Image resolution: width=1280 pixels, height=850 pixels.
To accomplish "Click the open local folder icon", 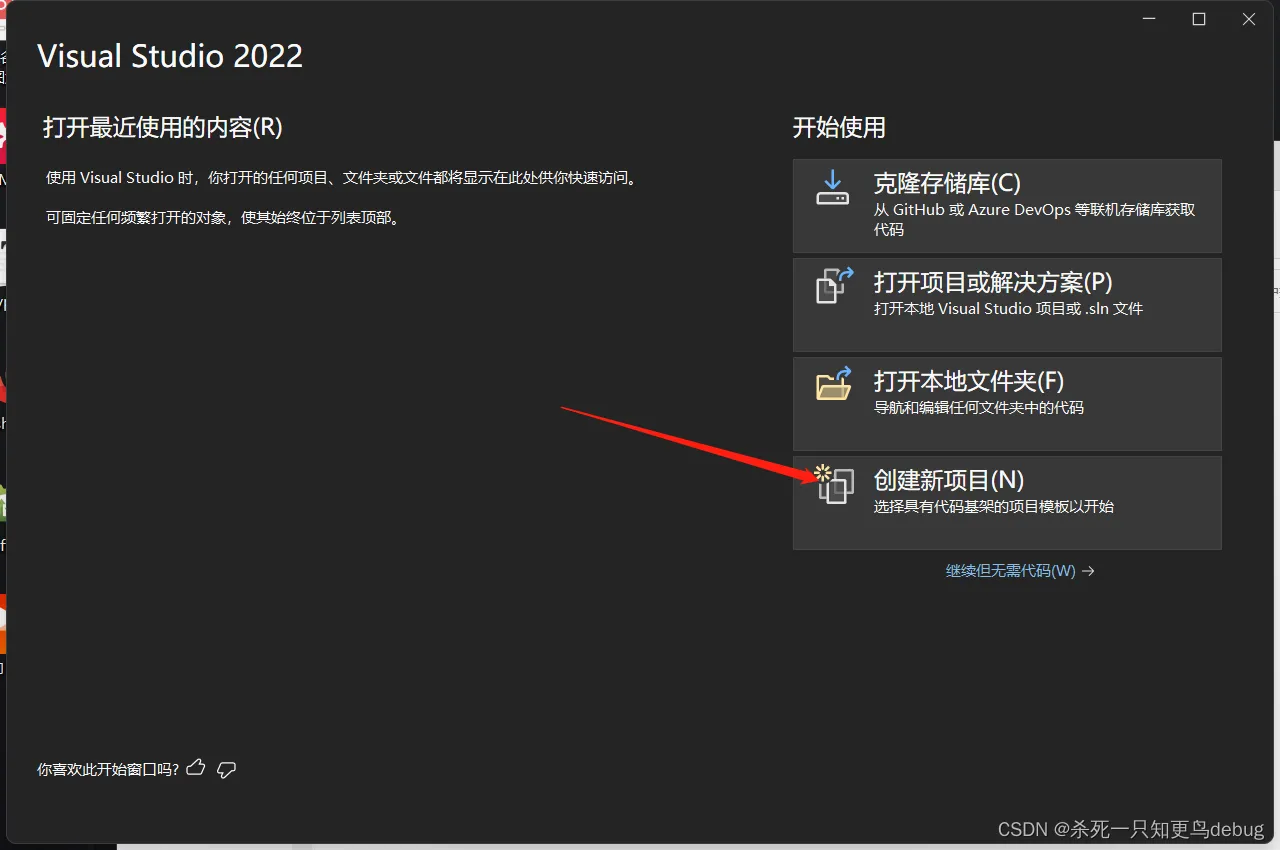I will tap(834, 383).
